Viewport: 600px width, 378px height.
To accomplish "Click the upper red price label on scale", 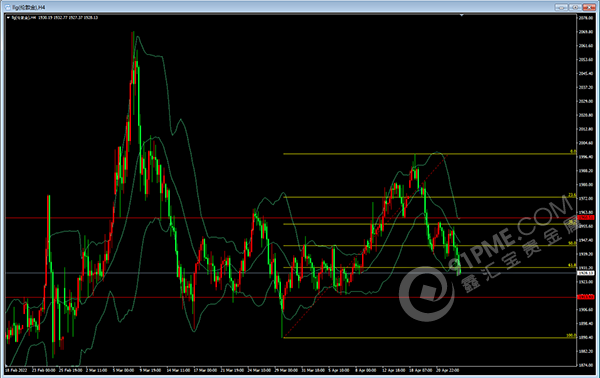I will tap(586, 217).
